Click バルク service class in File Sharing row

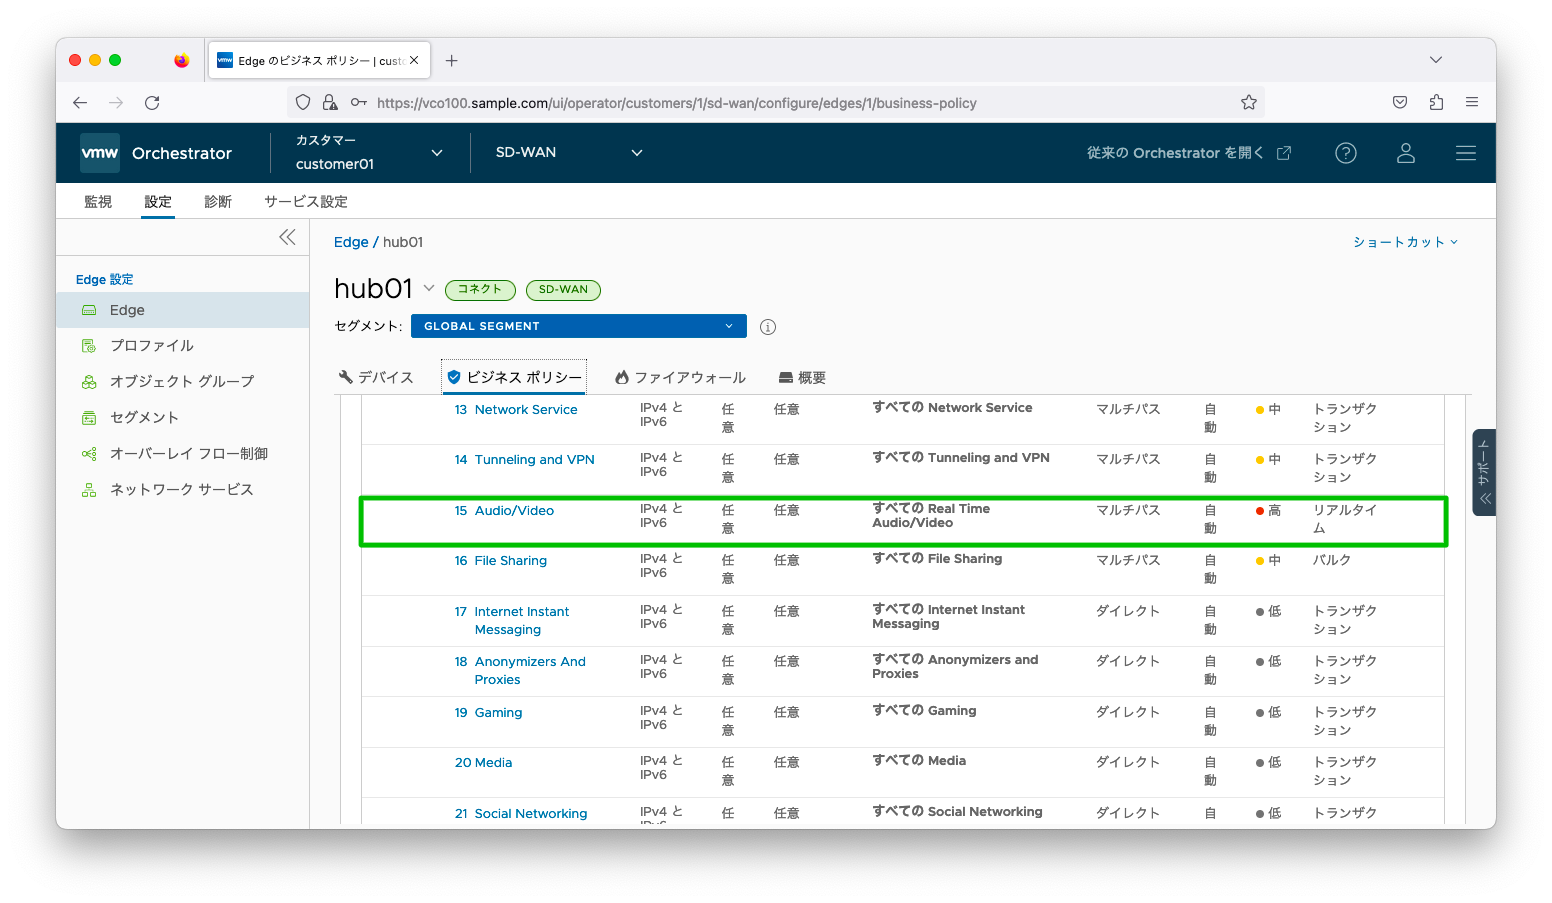(1332, 560)
